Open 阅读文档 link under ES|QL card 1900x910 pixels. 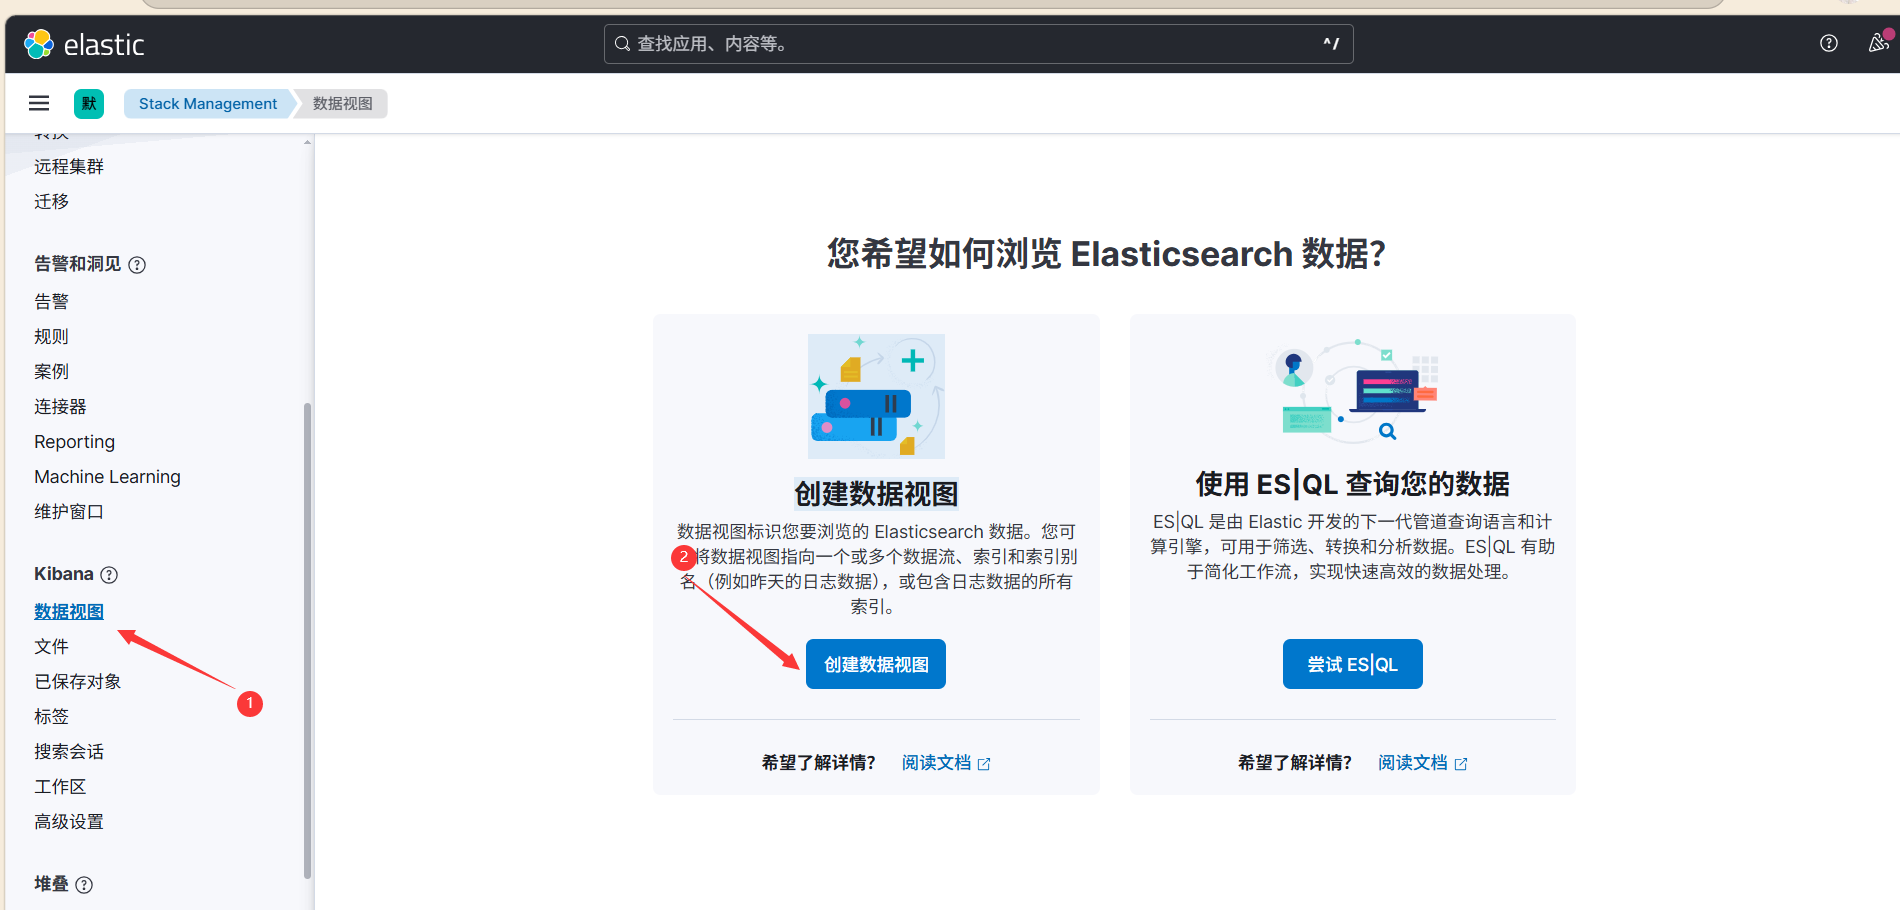(1422, 763)
